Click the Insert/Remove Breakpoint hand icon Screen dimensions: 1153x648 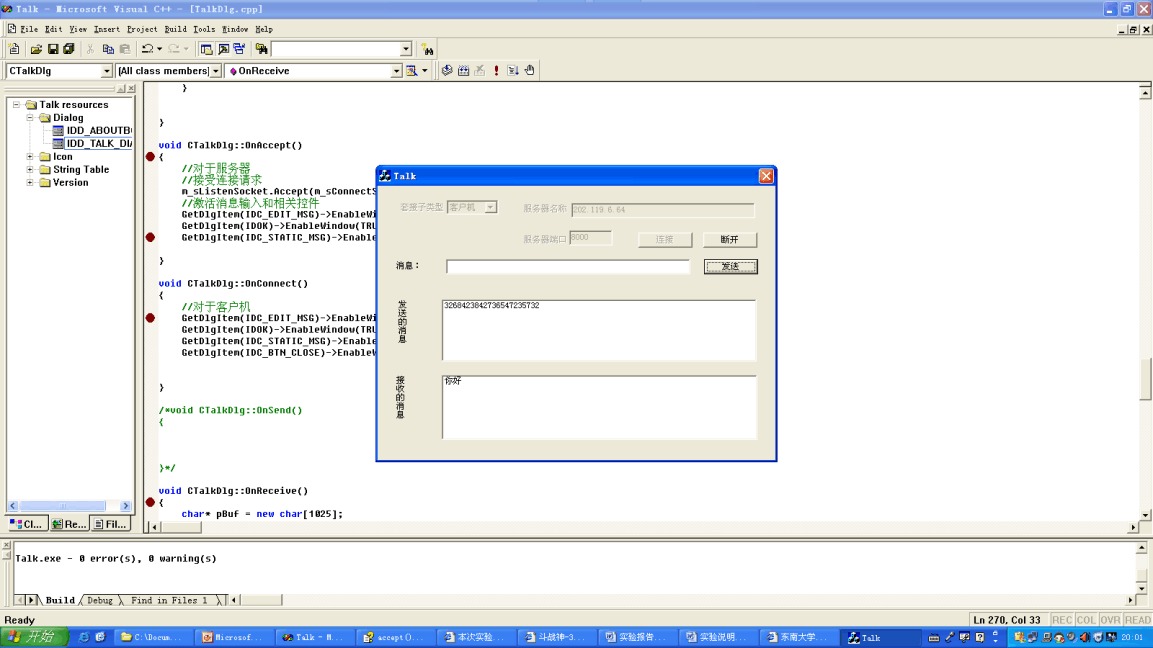[529, 71]
